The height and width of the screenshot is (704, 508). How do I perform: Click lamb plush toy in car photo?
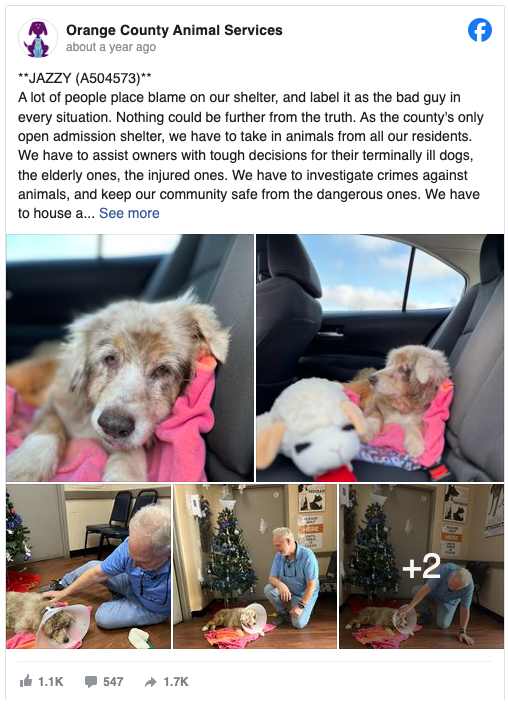pyautogui.click(x=311, y=429)
